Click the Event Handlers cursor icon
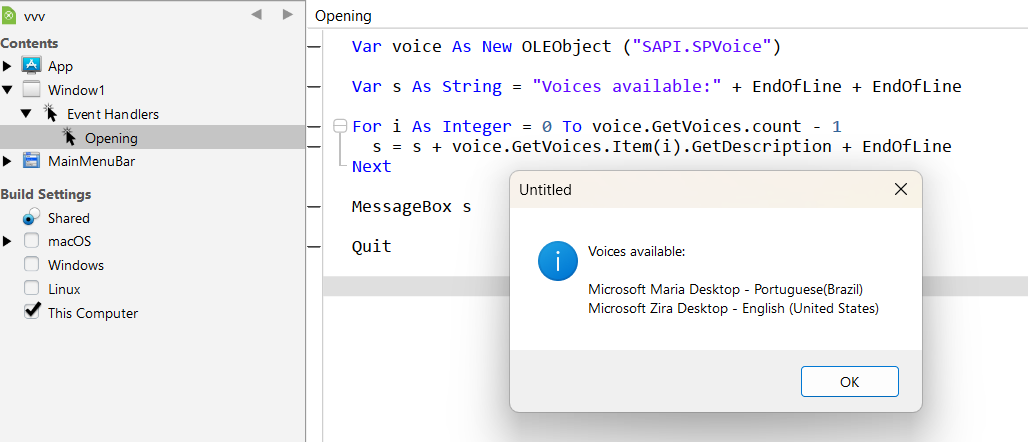The image size is (1028, 442). coord(51,113)
